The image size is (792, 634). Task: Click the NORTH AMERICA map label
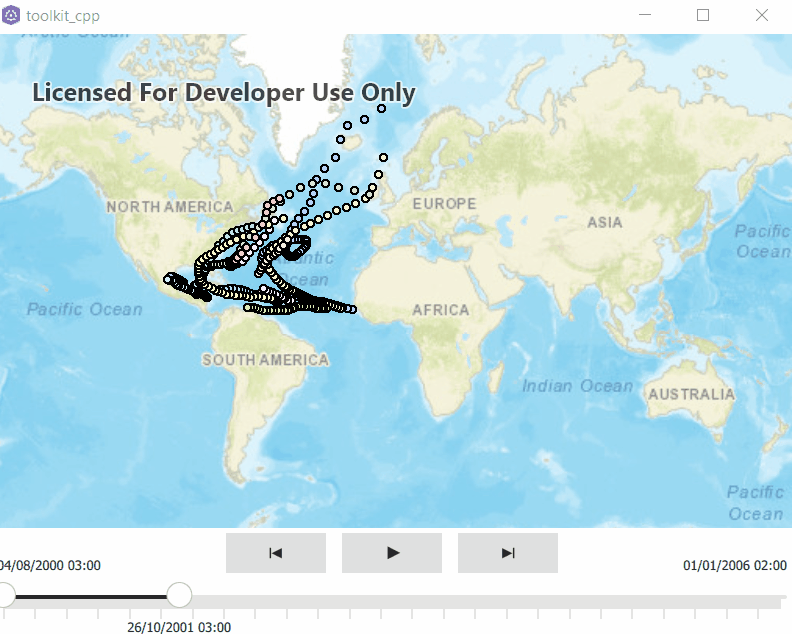click(x=170, y=207)
